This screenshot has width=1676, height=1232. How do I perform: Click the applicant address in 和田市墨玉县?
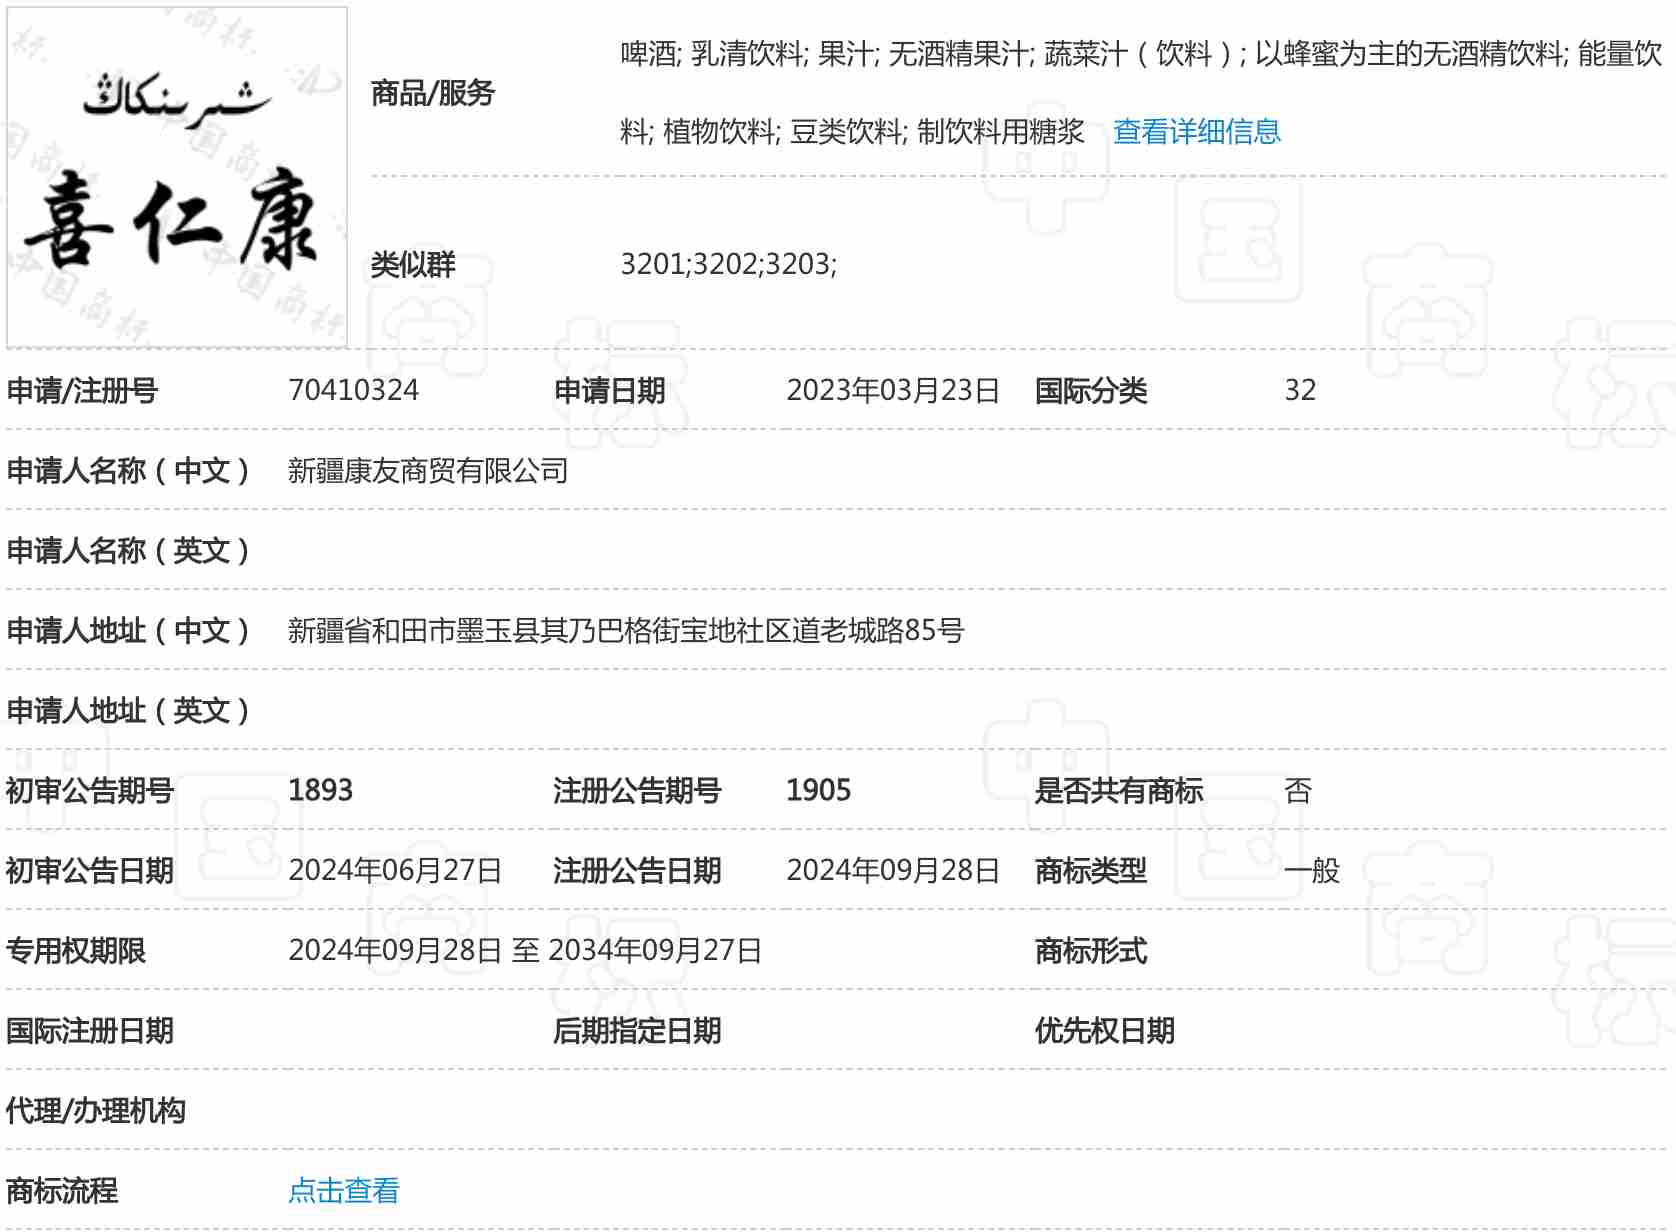[x=625, y=630]
